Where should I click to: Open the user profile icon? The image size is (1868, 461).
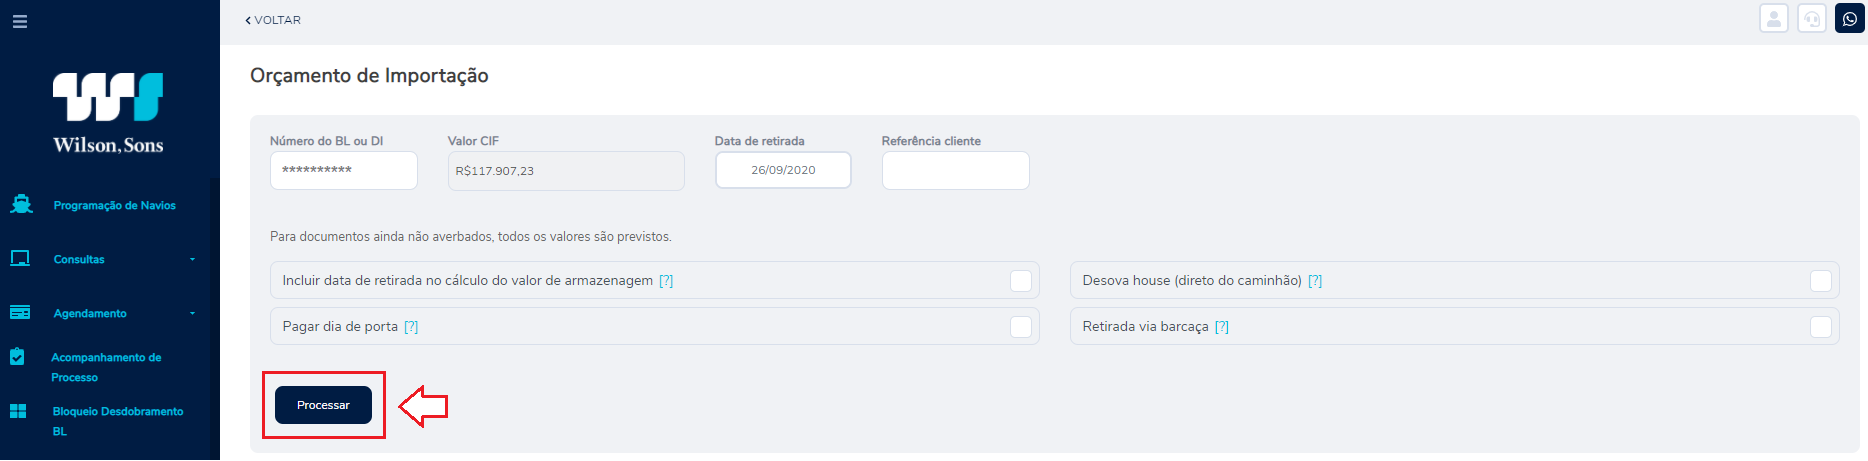pos(1773,19)
